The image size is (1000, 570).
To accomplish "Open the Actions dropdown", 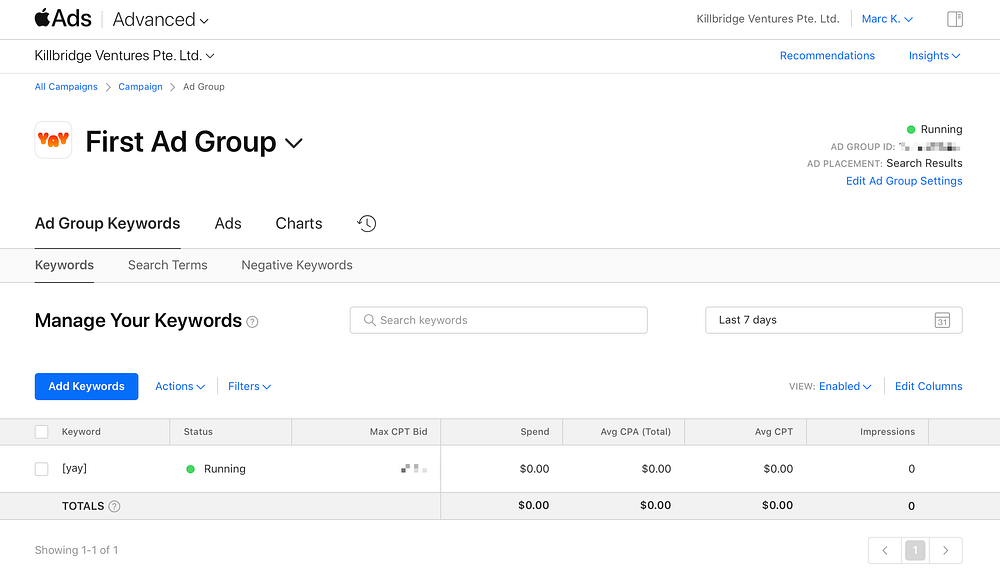I will pos(179,386).
